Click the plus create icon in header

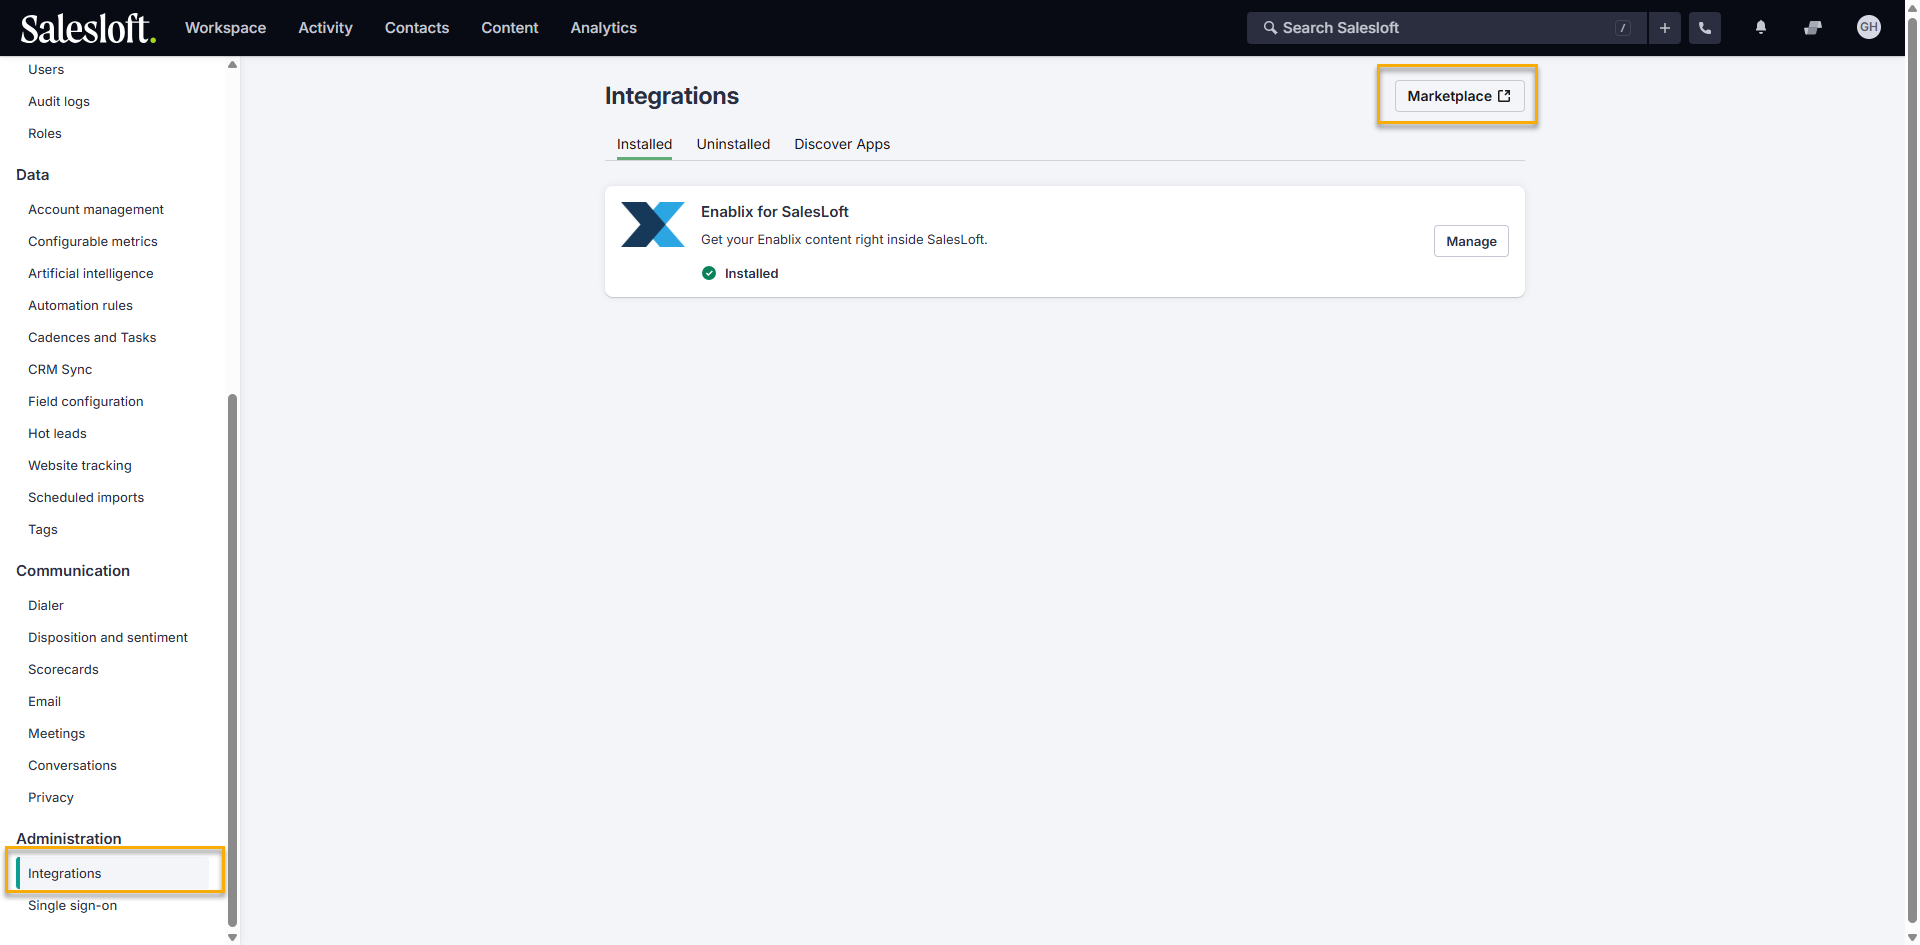point(1665,28)
